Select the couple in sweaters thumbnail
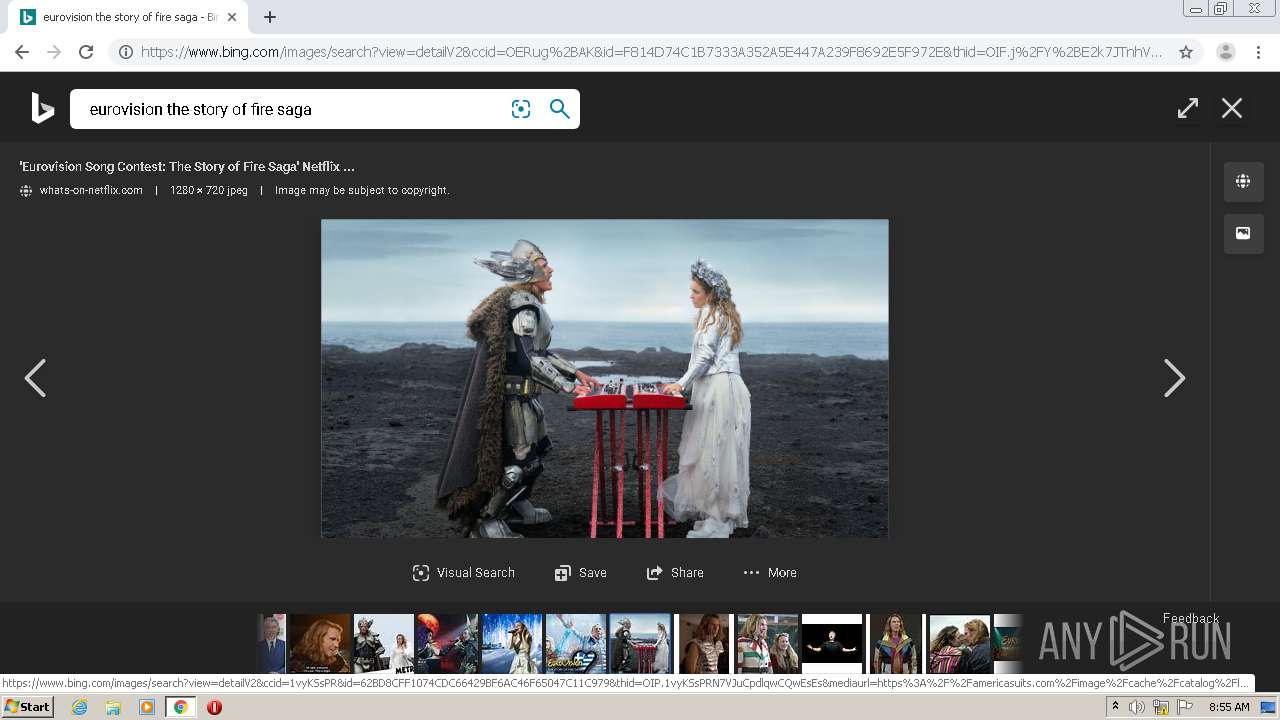The width and height of the screenshot is (1280, 720). click(768, 643)
